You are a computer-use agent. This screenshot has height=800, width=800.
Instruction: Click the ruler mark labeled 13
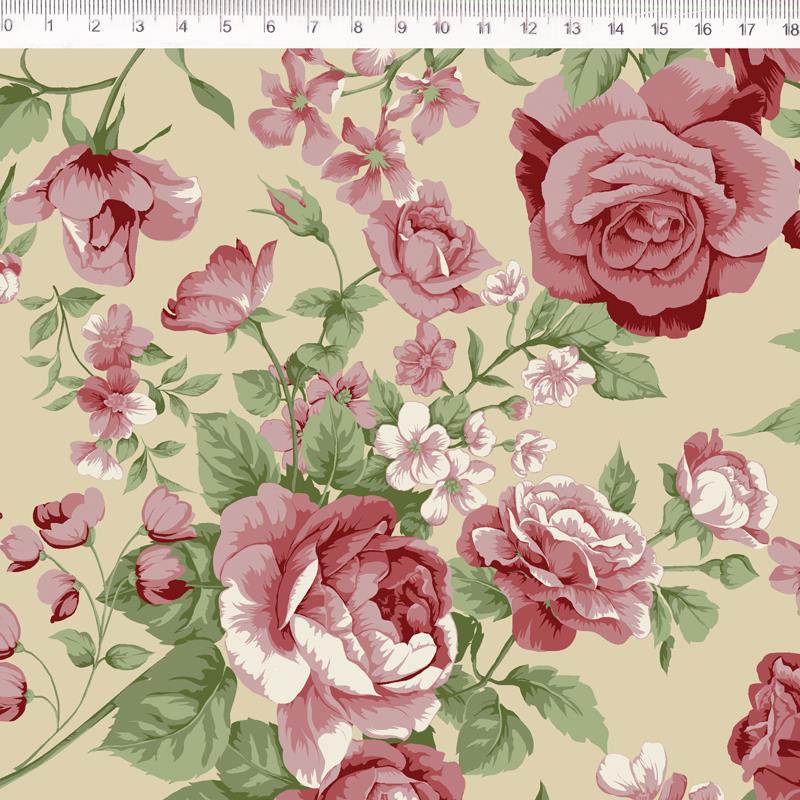tap(573, 28)
